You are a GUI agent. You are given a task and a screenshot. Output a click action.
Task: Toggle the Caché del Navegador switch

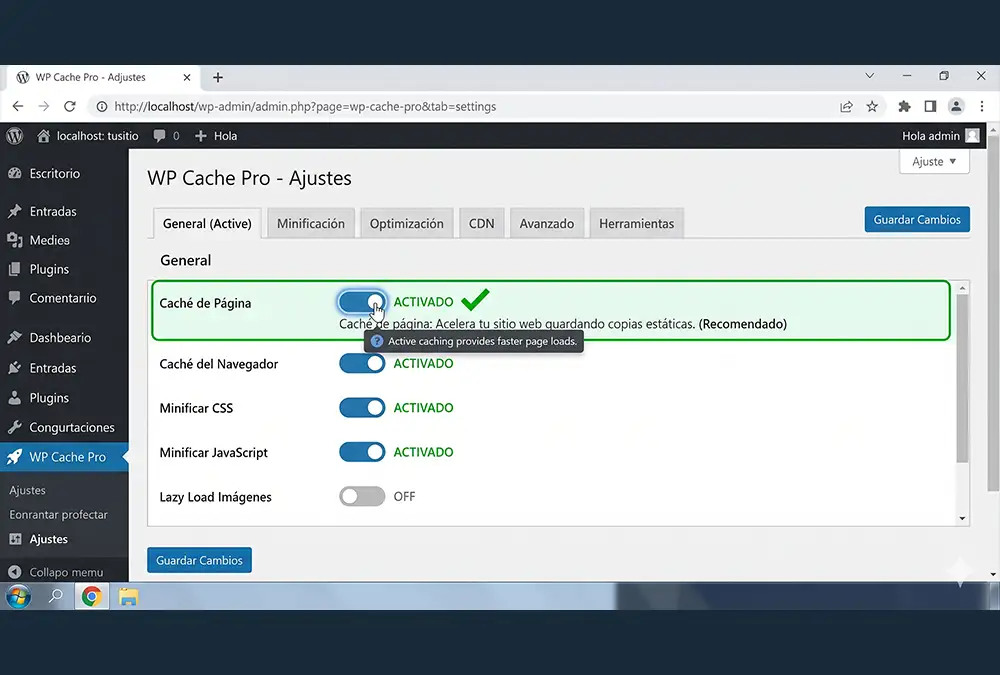point(362,363)
